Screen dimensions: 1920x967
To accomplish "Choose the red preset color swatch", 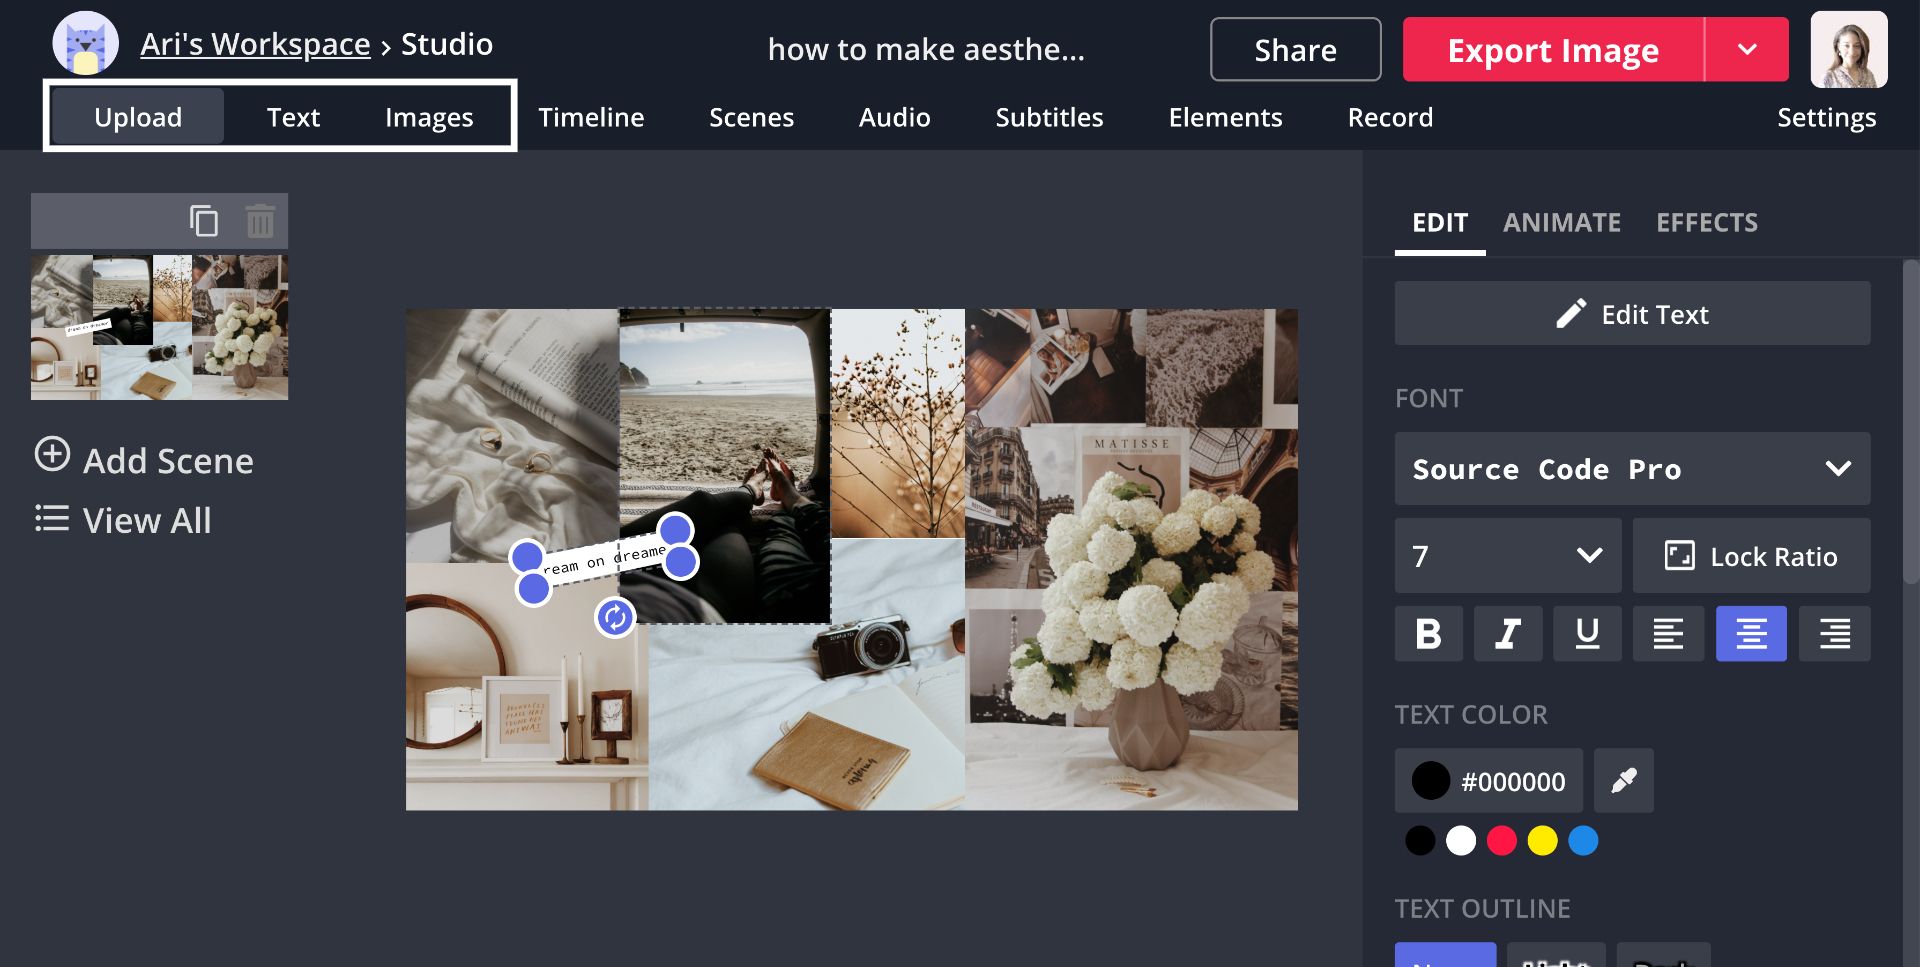I will coord(1502,840).
